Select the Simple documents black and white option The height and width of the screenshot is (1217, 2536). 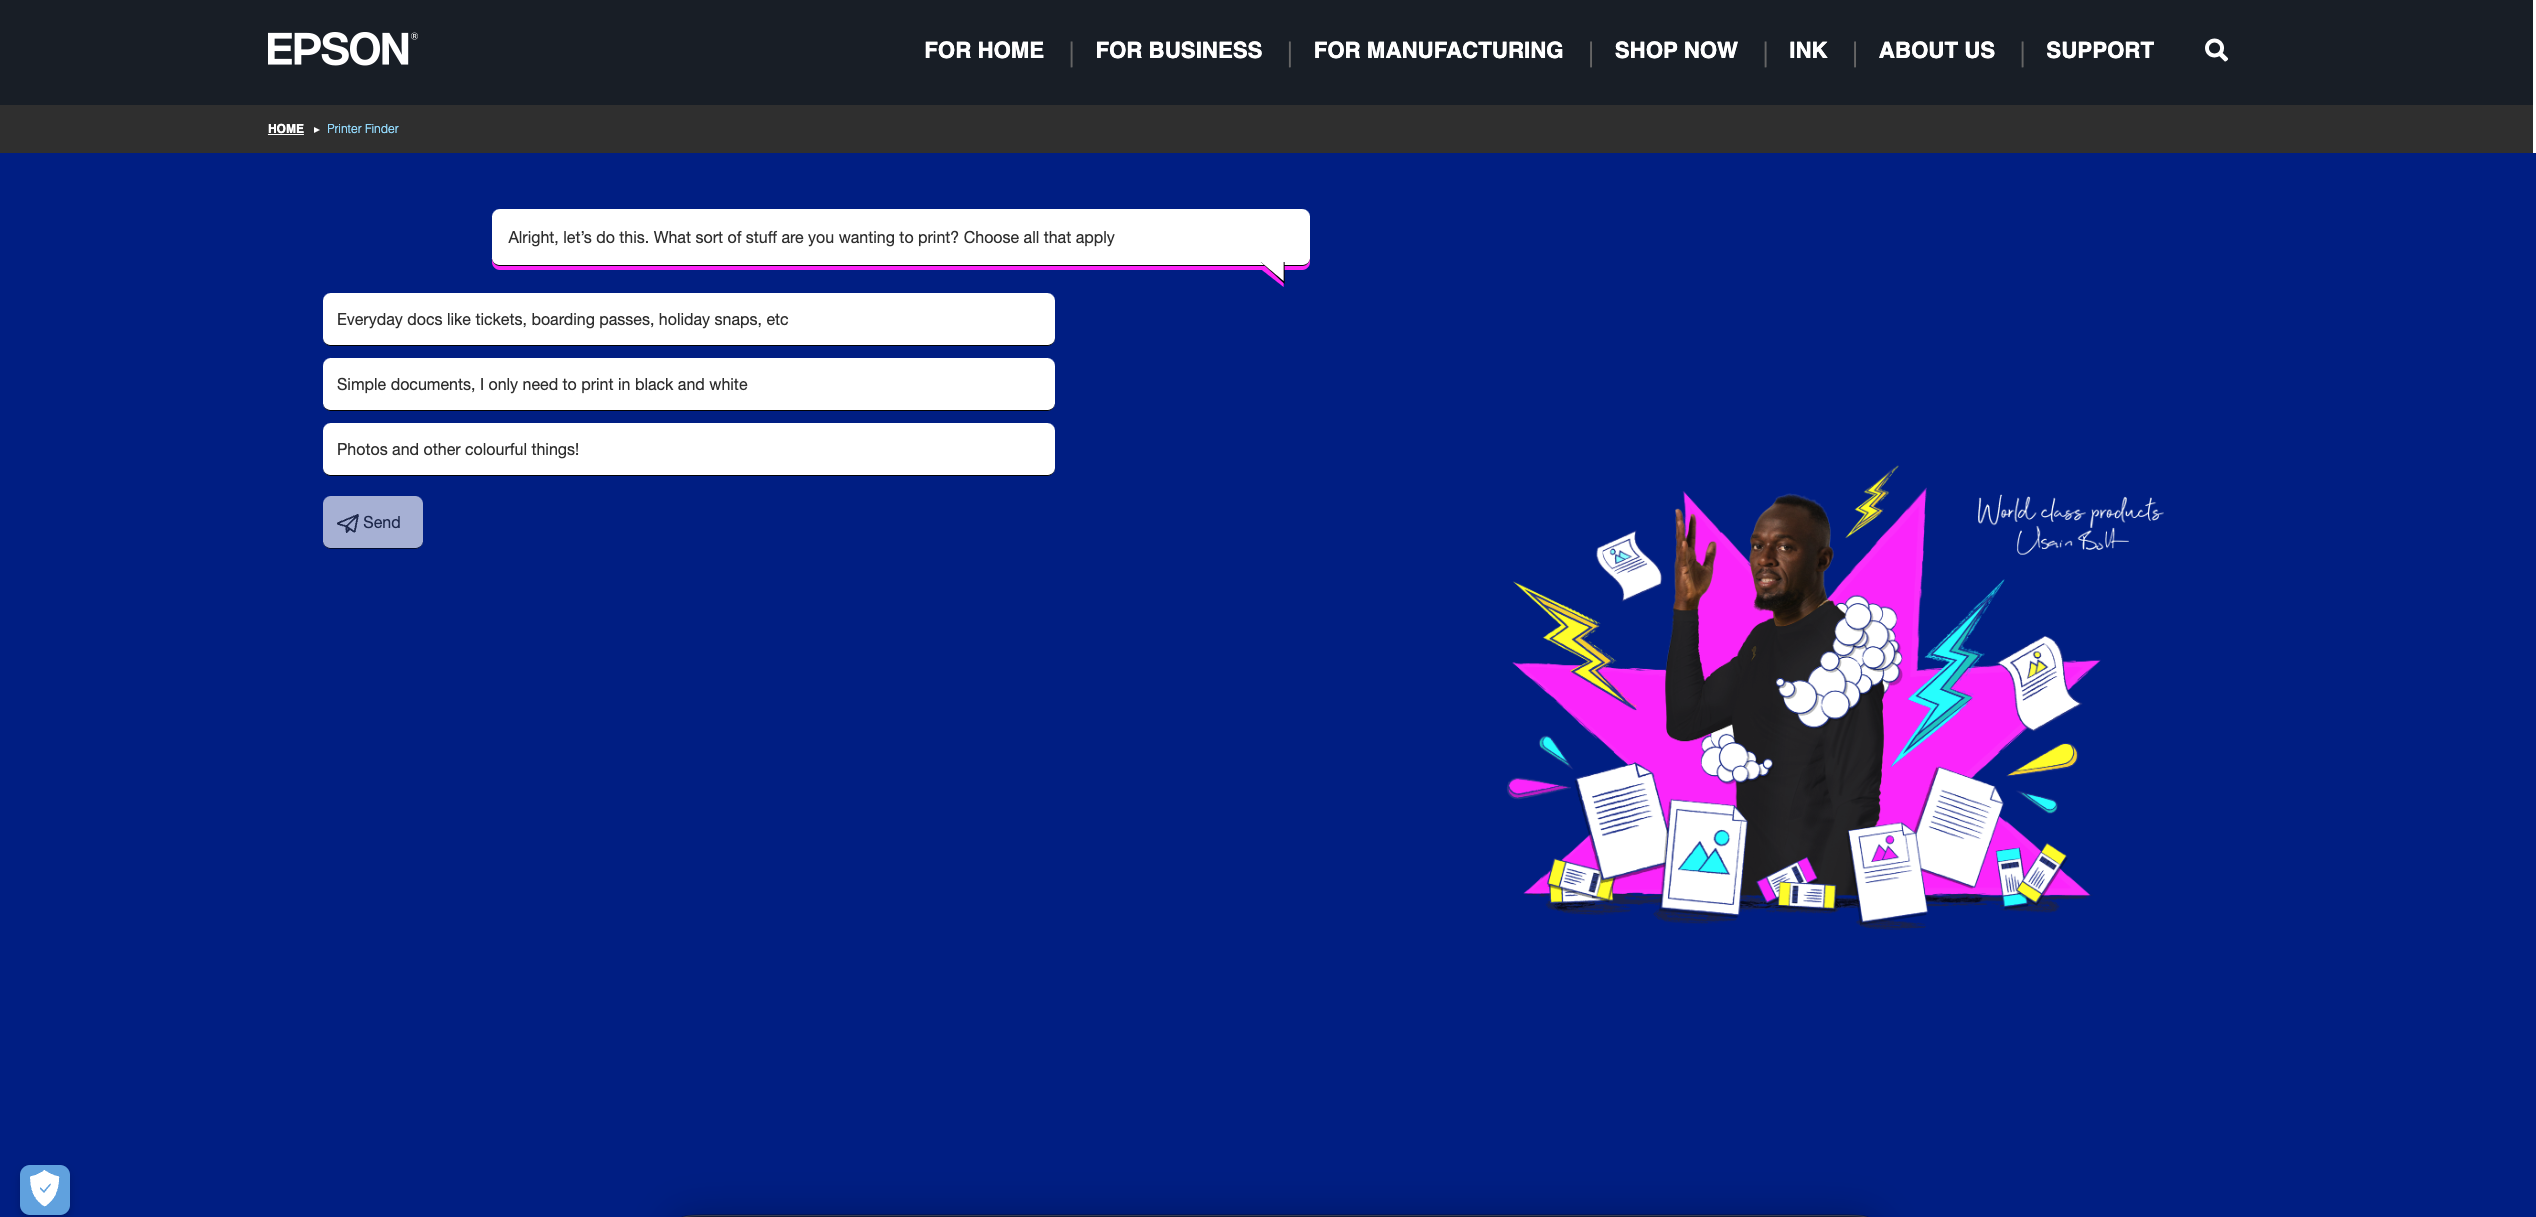688,384
